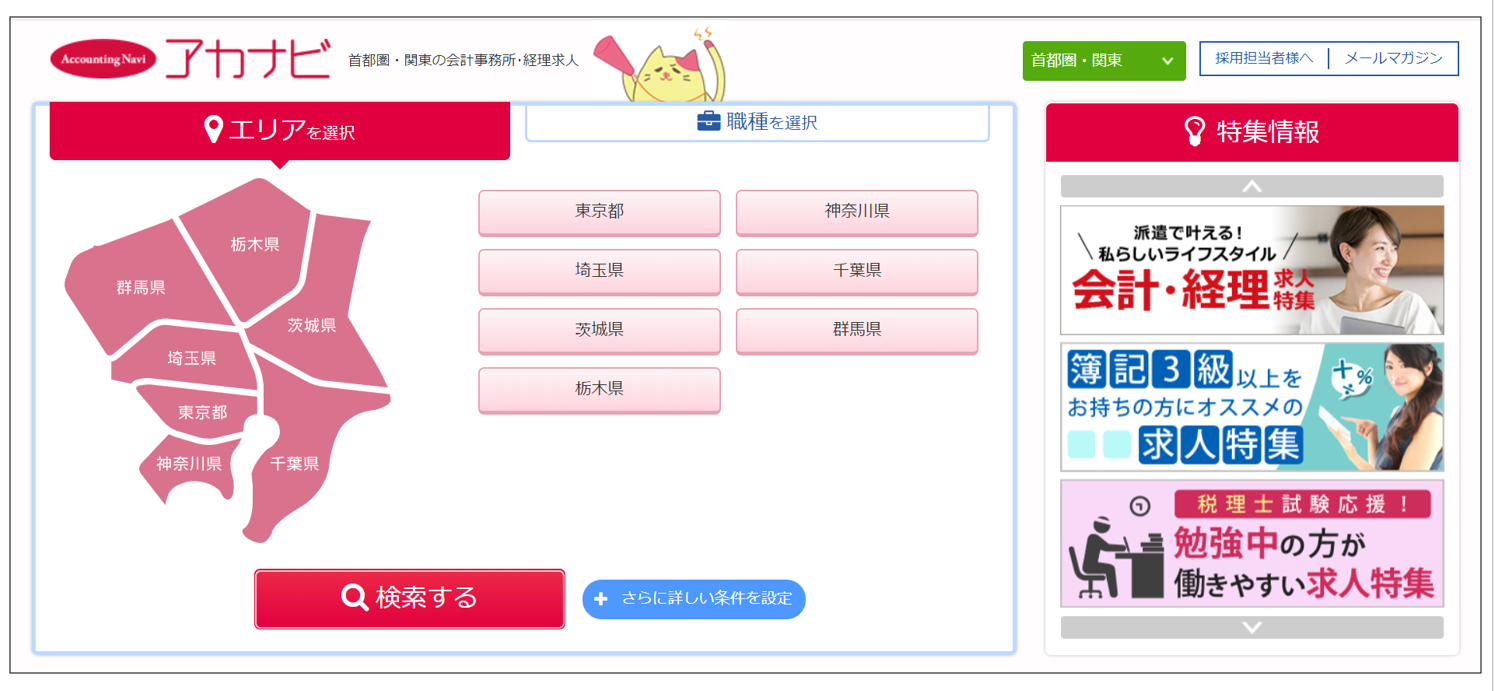Switch to the 職種を選択 tab

(x=757, y=122)
